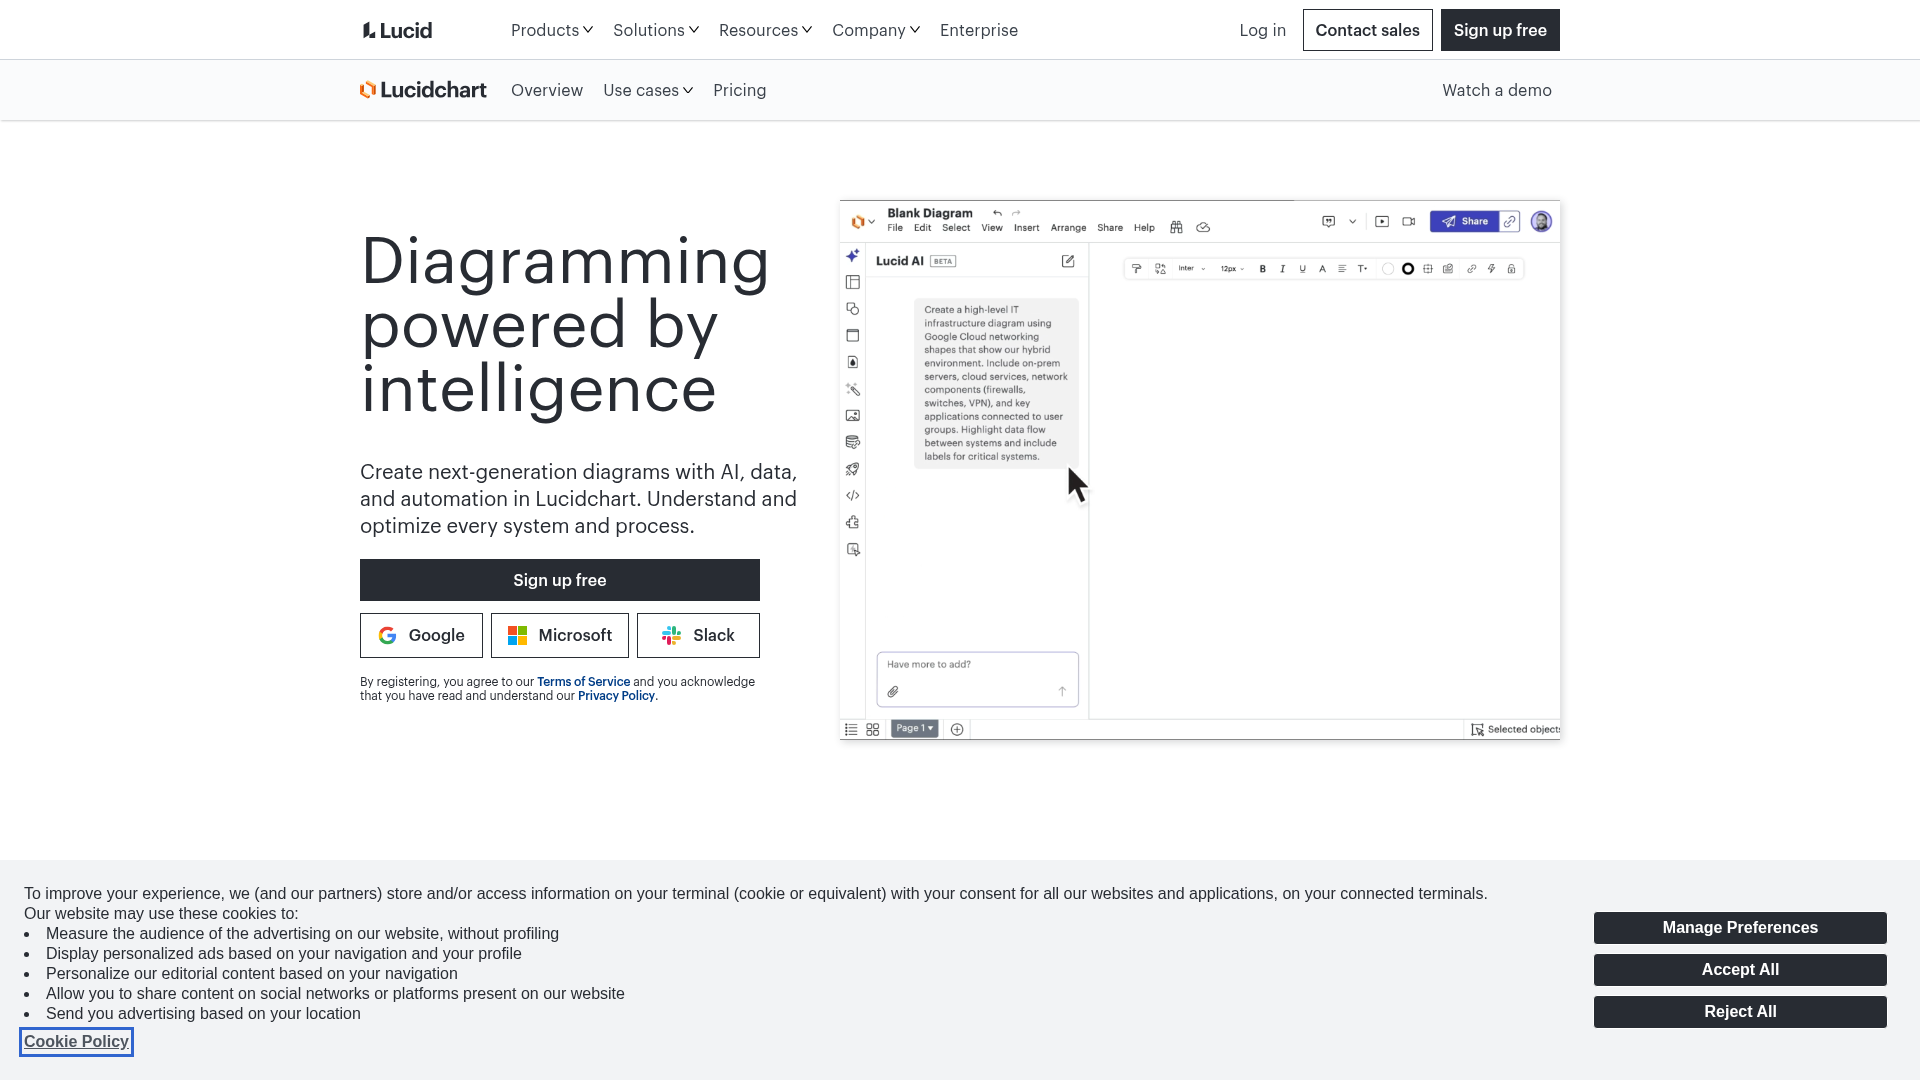Viewport: 1920px width, 1080px height.
Task: Open the Arrange menu in diagram editor
Action: pos(1068,228)
